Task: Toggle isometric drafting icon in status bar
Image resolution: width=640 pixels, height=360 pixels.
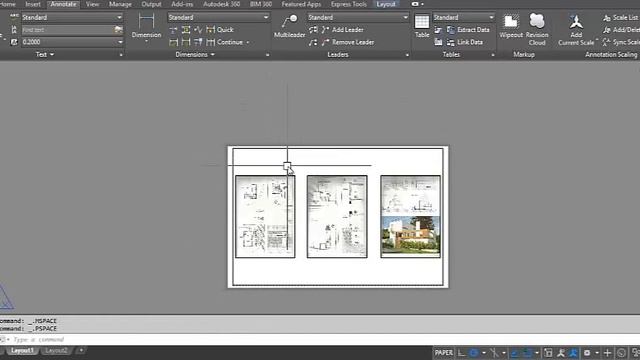Action: coord(494,353)
